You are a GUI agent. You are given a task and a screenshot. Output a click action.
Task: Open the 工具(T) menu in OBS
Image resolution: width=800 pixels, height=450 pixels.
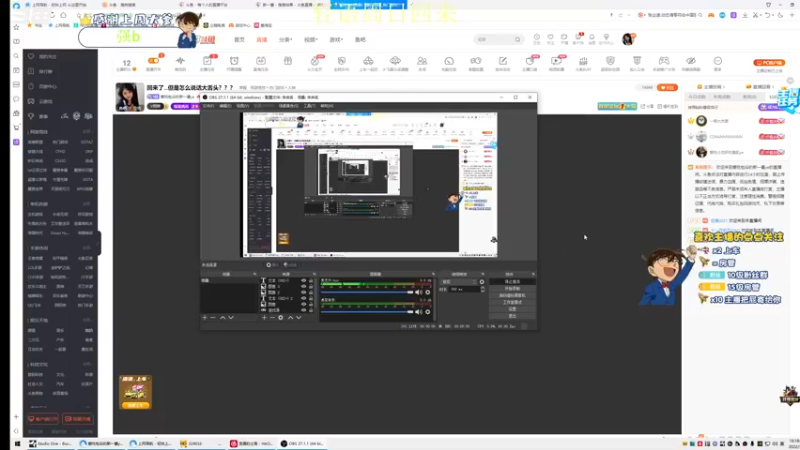pos(309,106)
